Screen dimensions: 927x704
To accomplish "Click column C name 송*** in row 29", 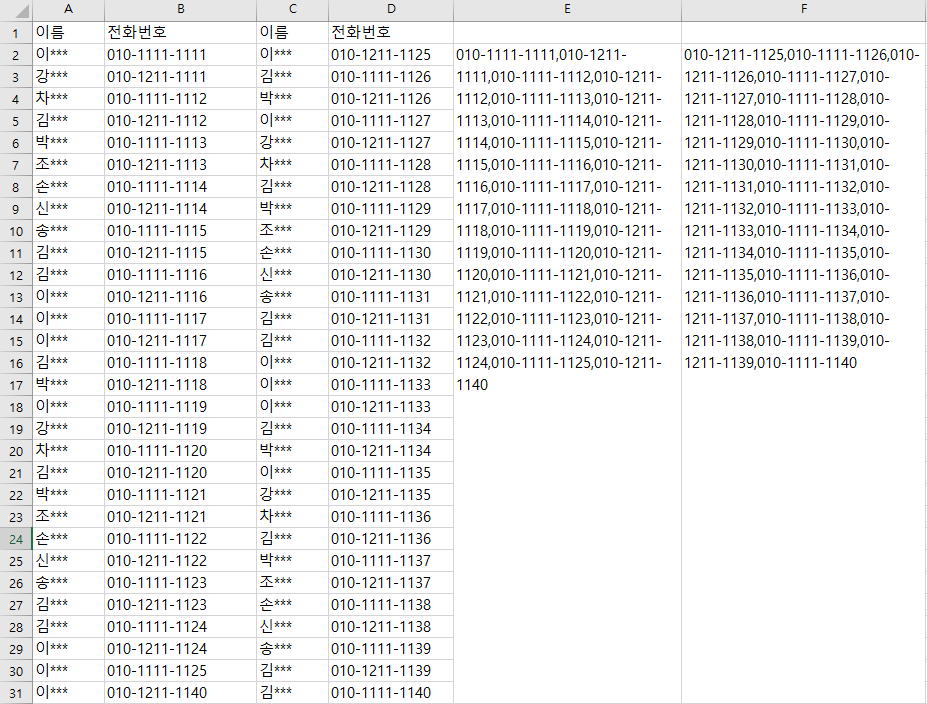I will tap(292, 648).
